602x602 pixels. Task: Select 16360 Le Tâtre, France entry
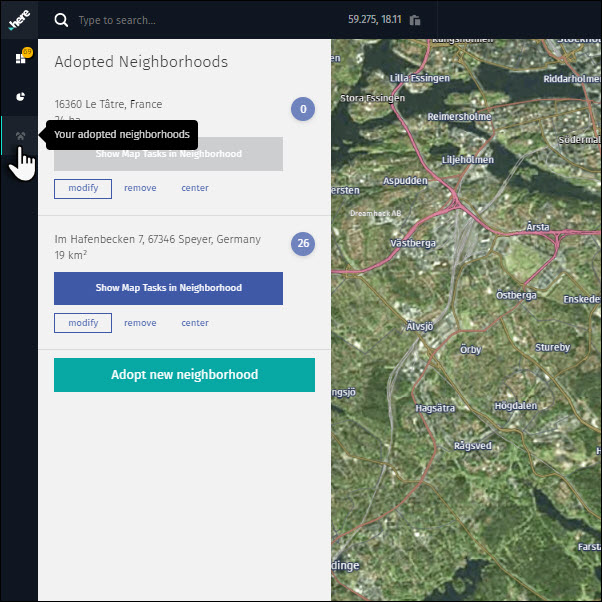pyautogui.click(x=108, y=104)
